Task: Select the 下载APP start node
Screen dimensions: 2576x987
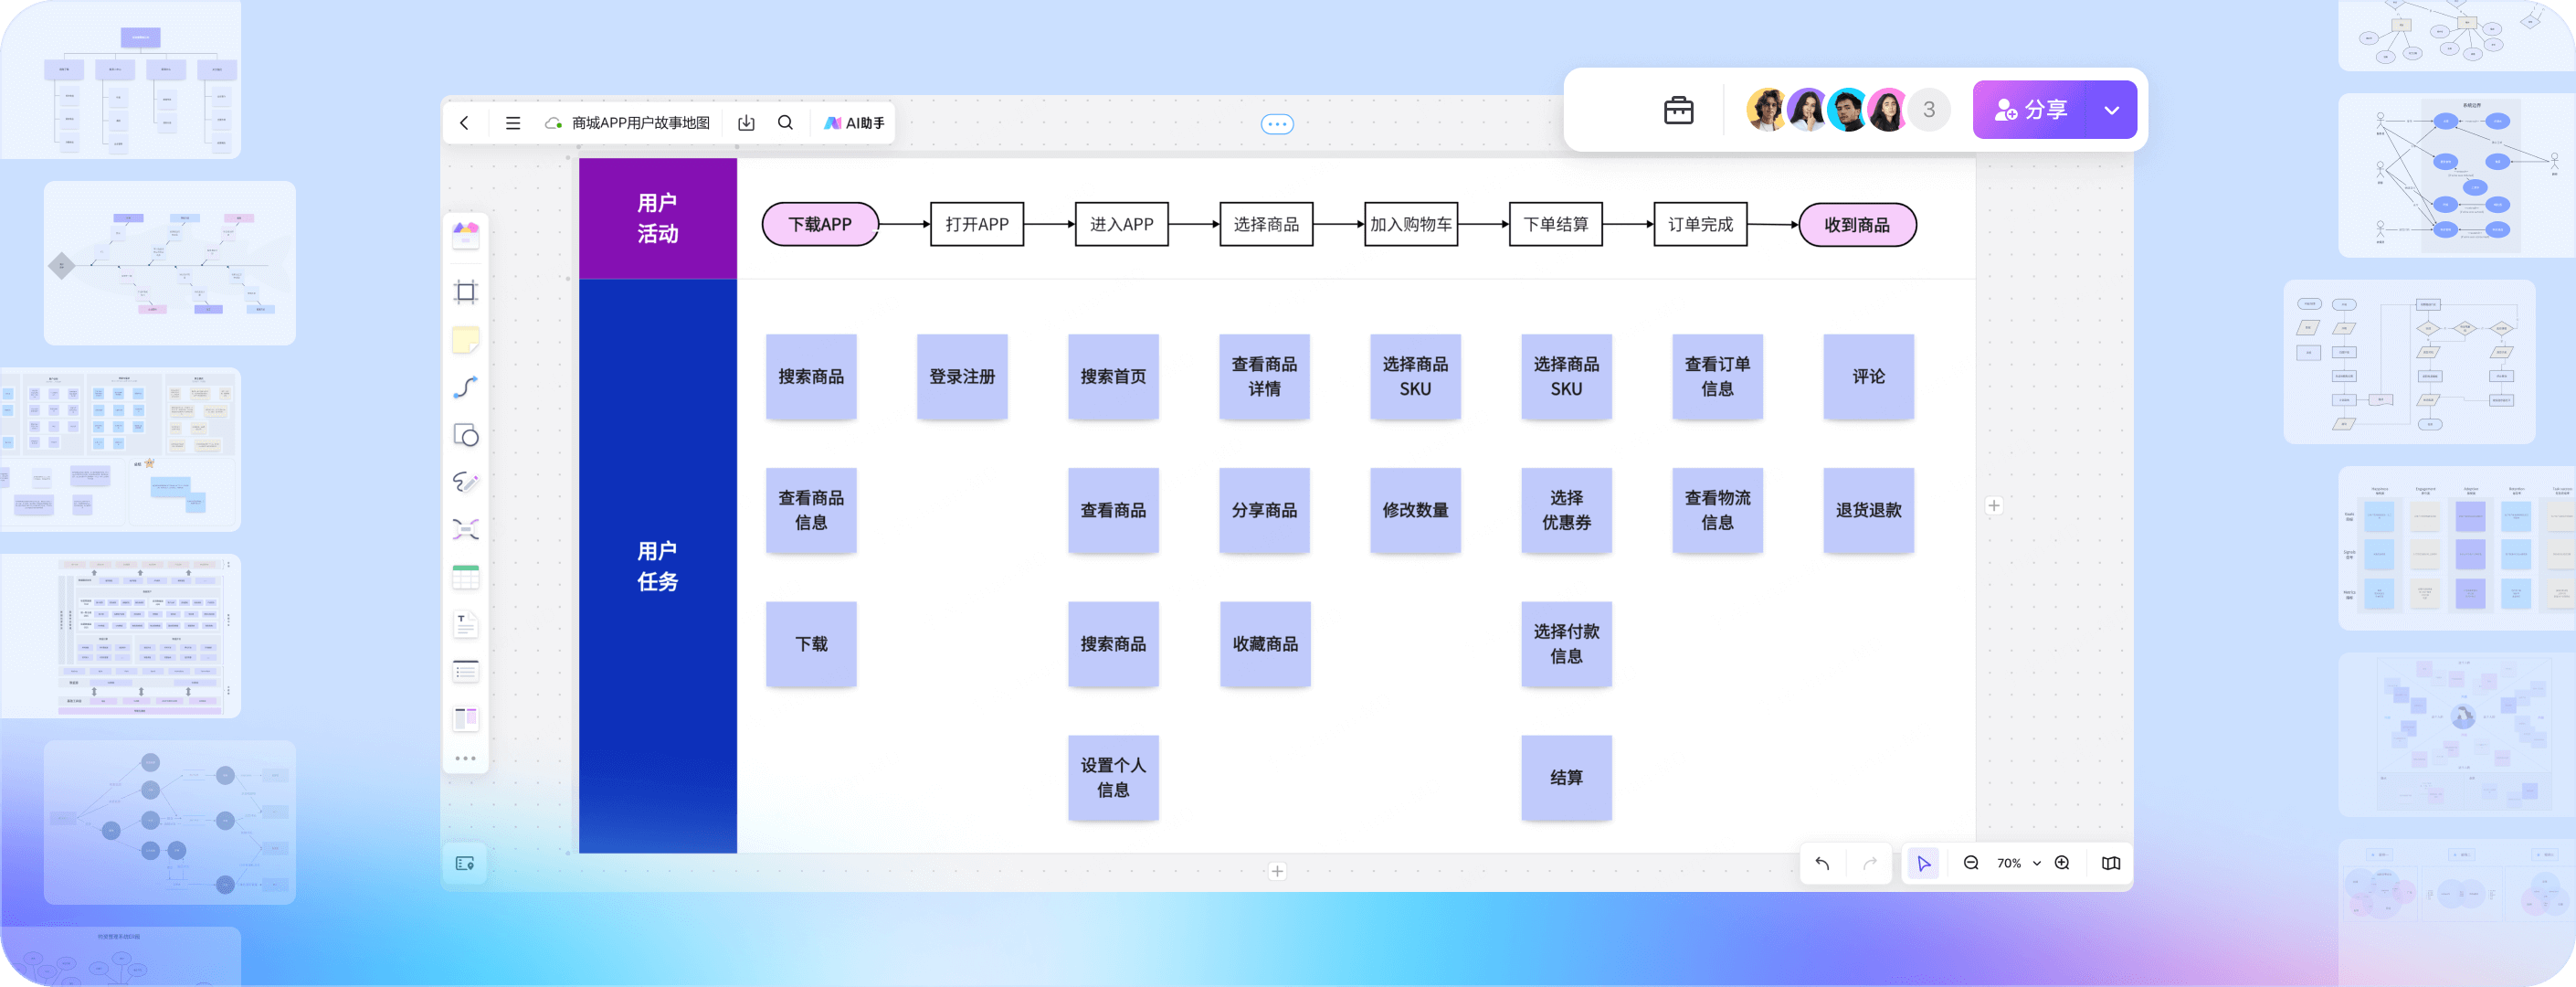Action: [x=820, y=225]
